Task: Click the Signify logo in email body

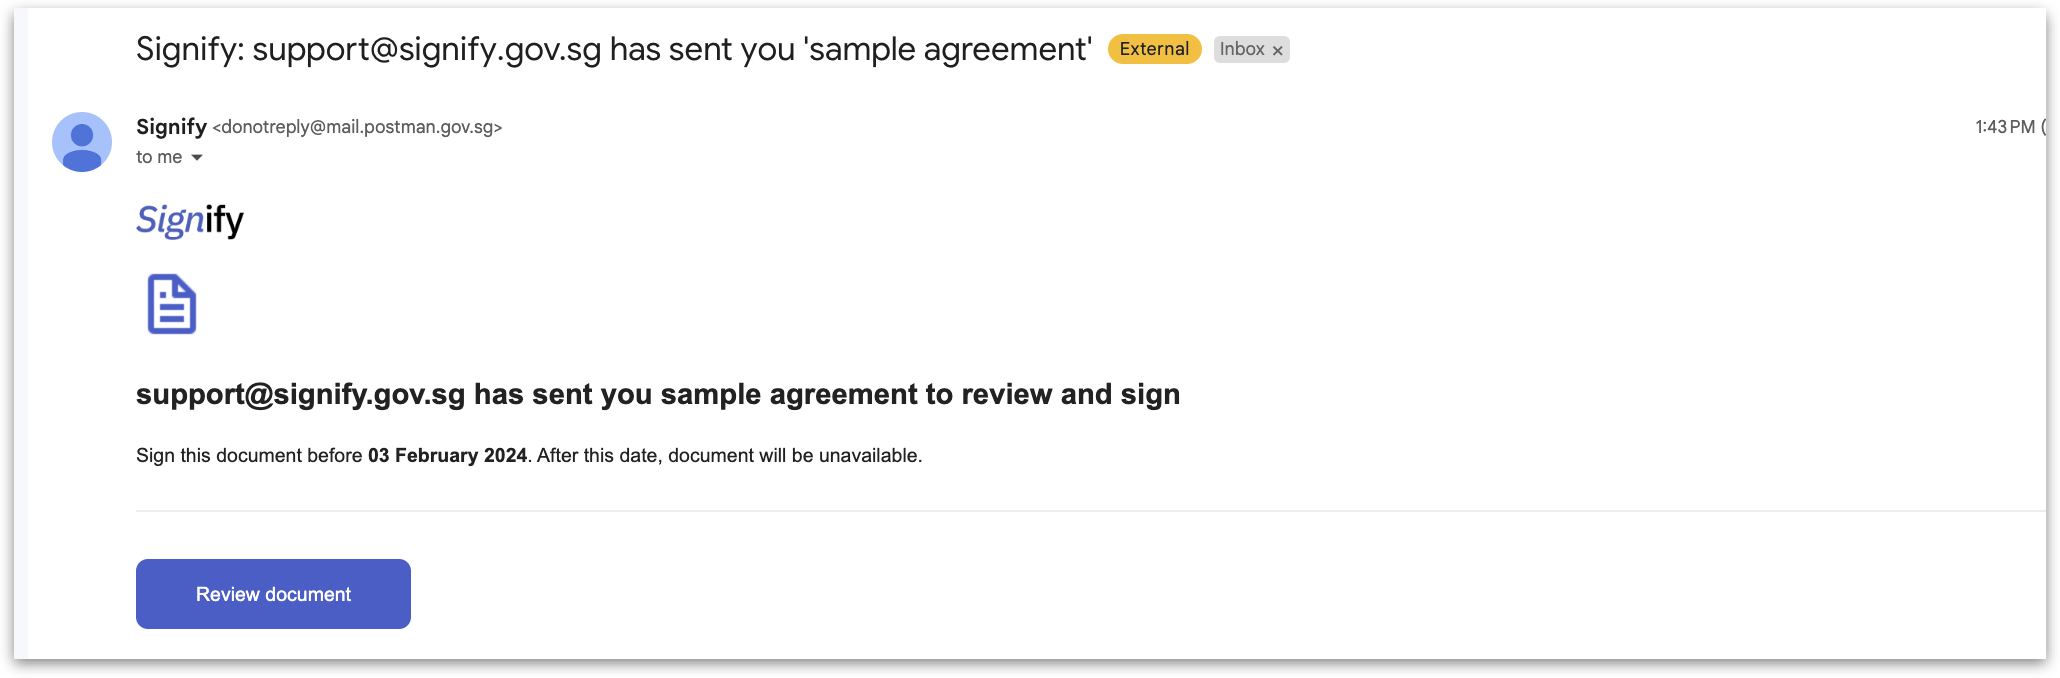Action: (x=190, y=220)
